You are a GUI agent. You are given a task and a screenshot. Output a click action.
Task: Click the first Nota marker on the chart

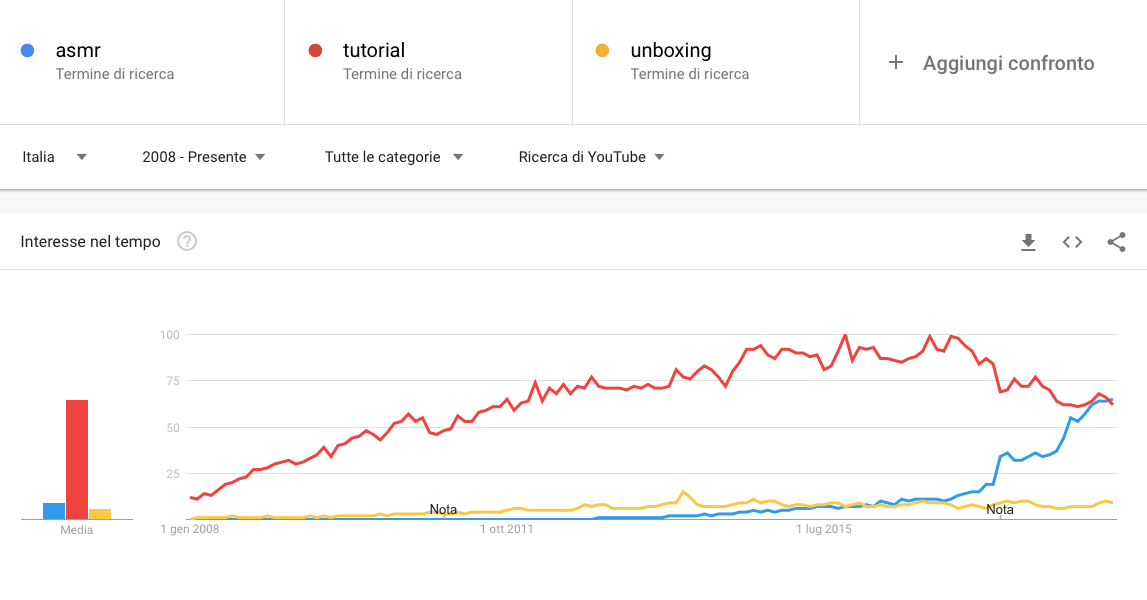coord(443,509)
